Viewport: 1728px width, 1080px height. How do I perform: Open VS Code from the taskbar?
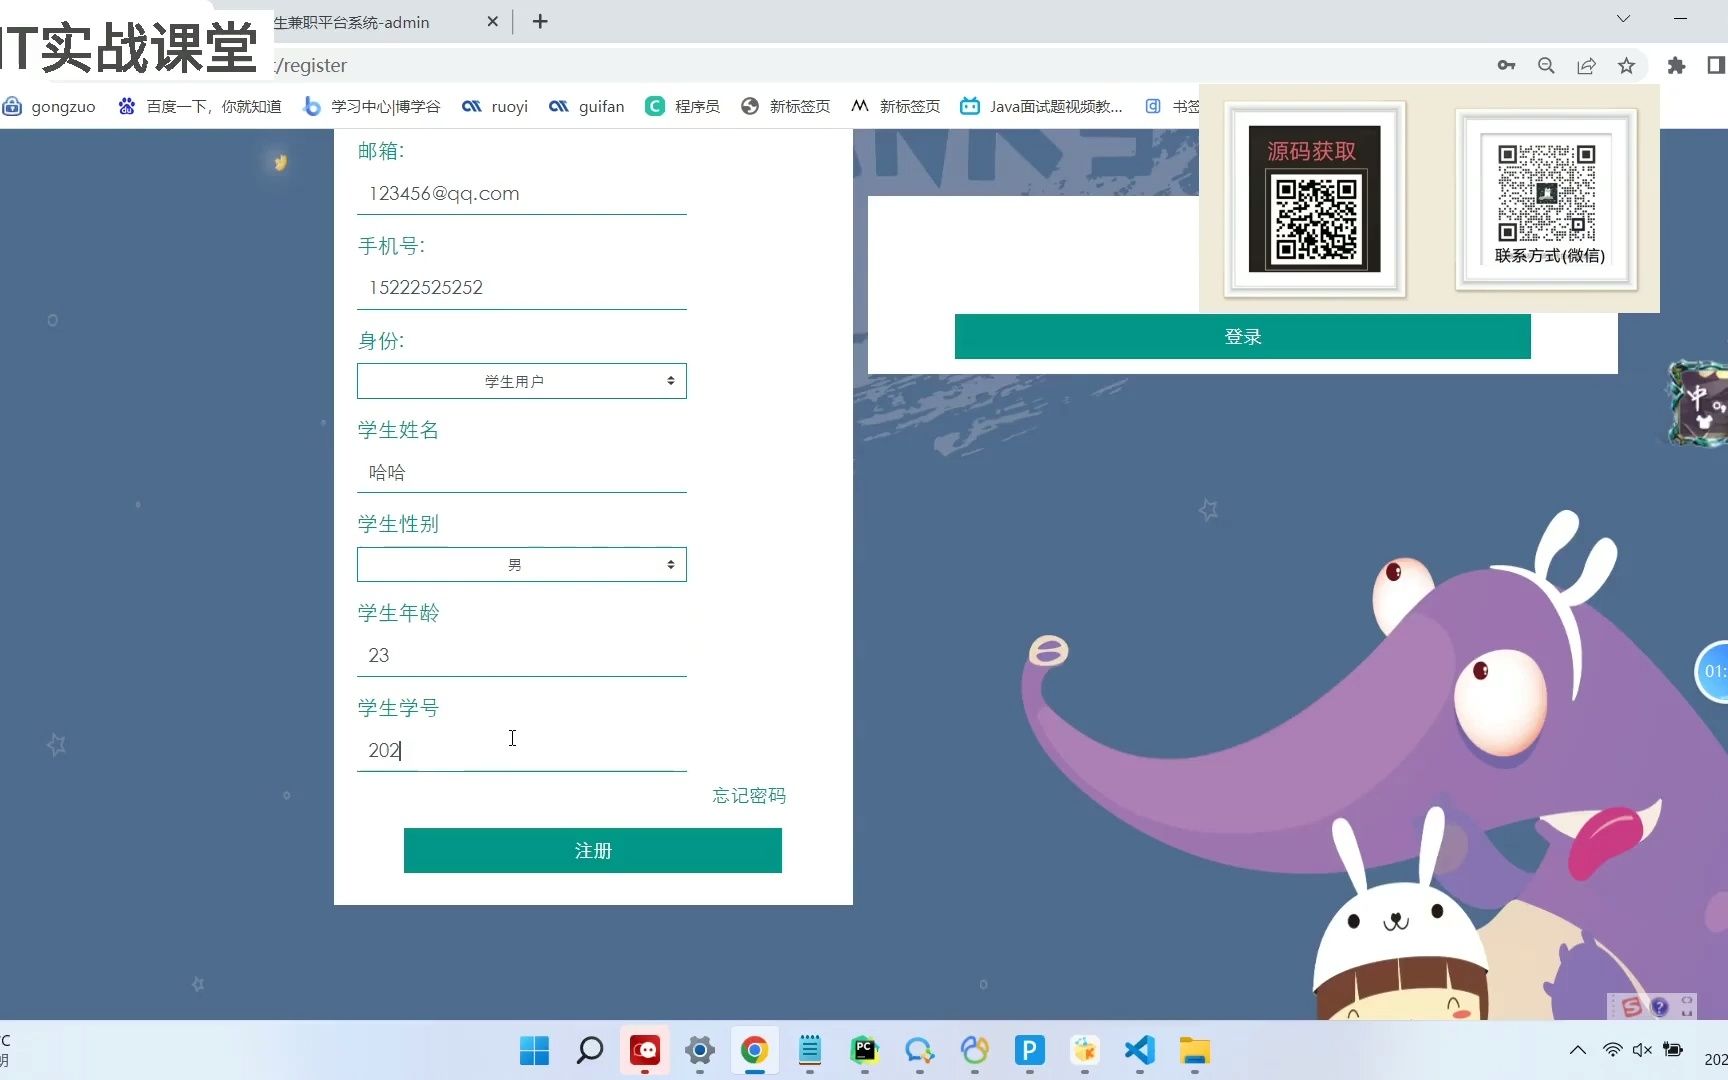[x=1138, y=1051]
